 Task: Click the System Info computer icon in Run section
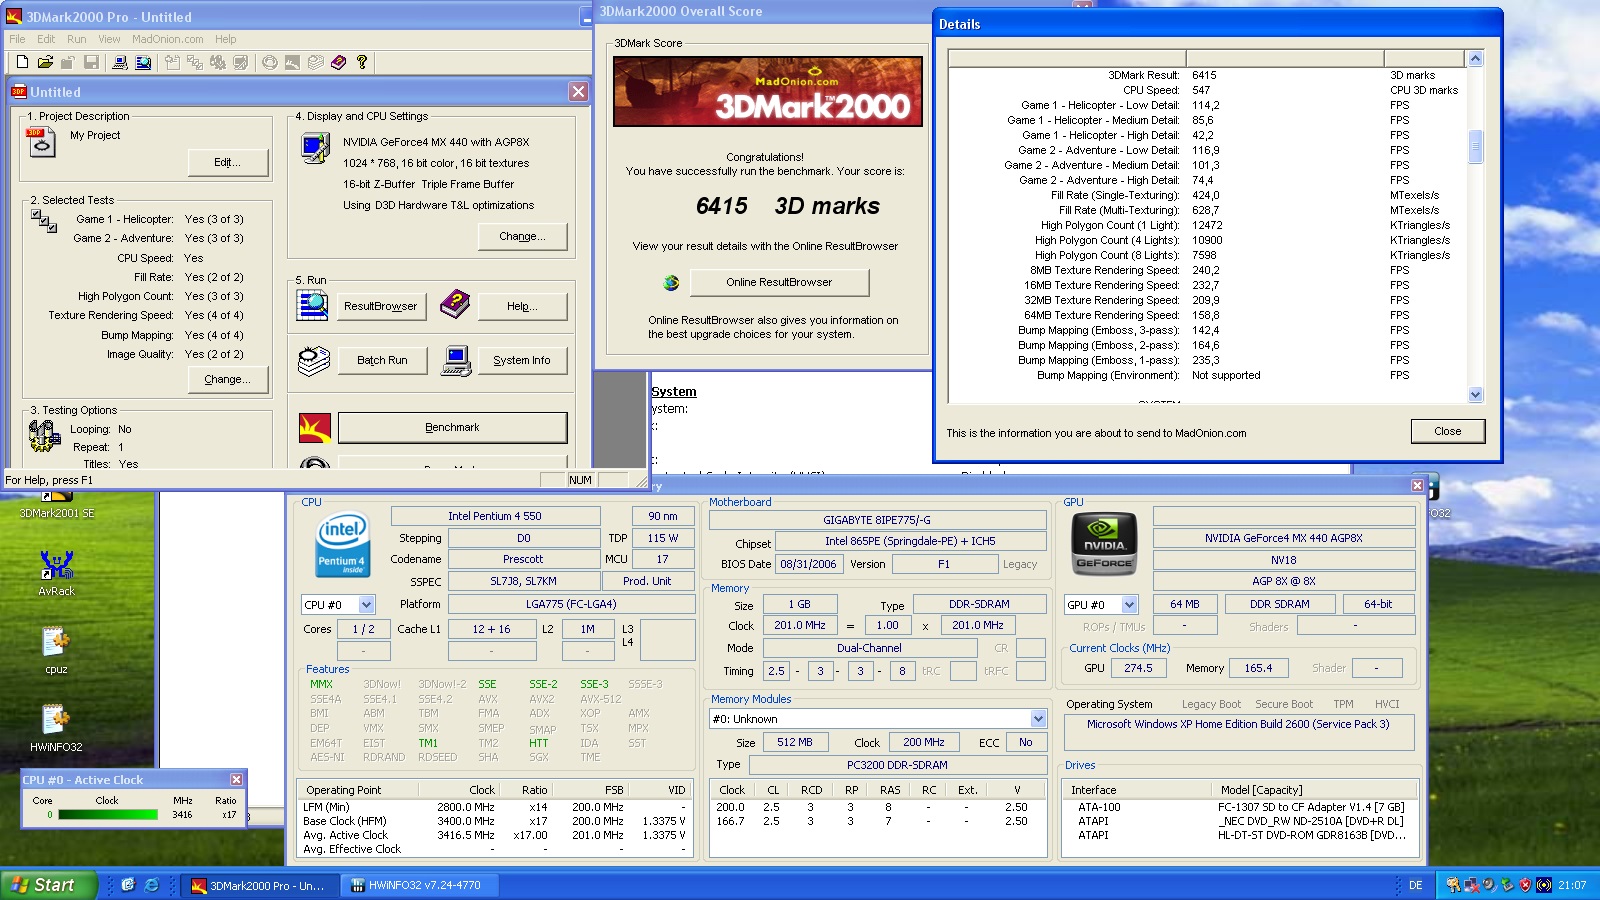click(x=456, y=360)
